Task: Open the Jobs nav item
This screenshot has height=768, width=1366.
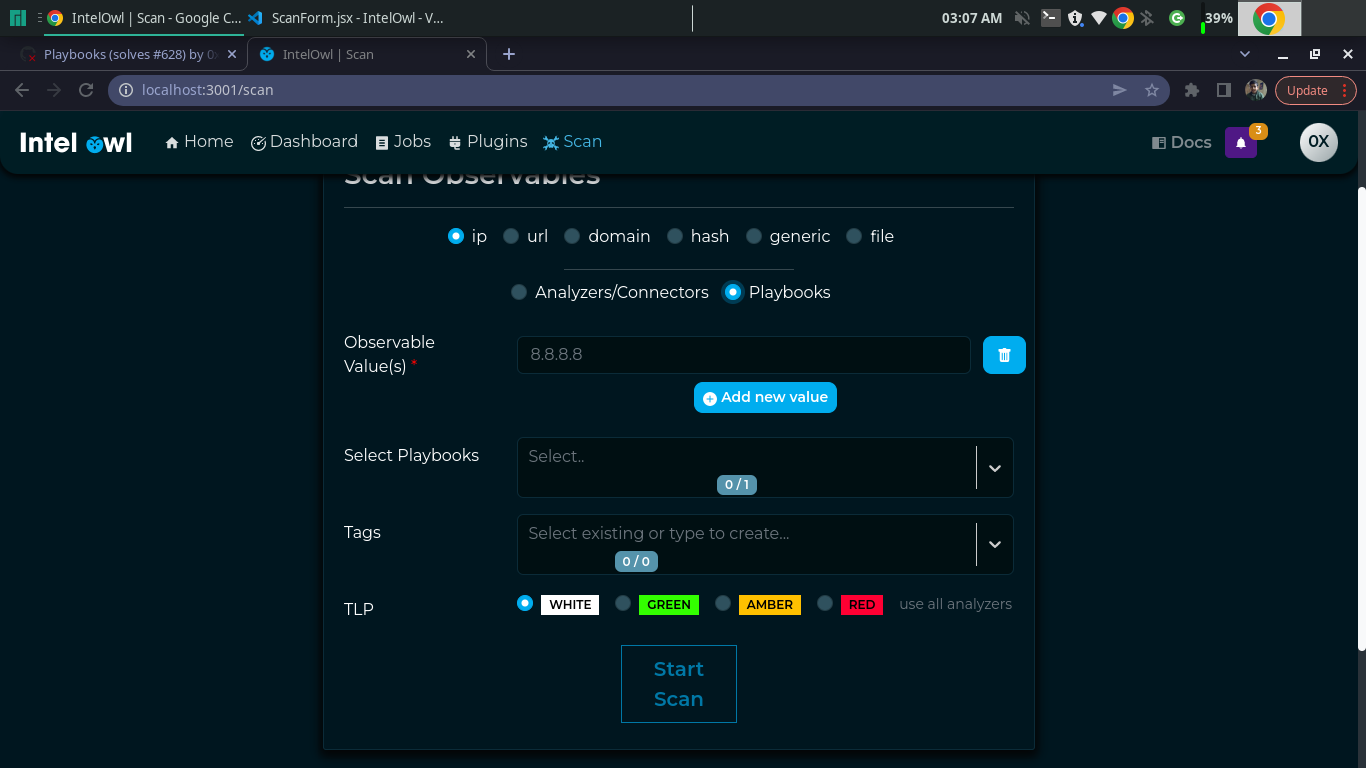Action: tap(403, 142)
